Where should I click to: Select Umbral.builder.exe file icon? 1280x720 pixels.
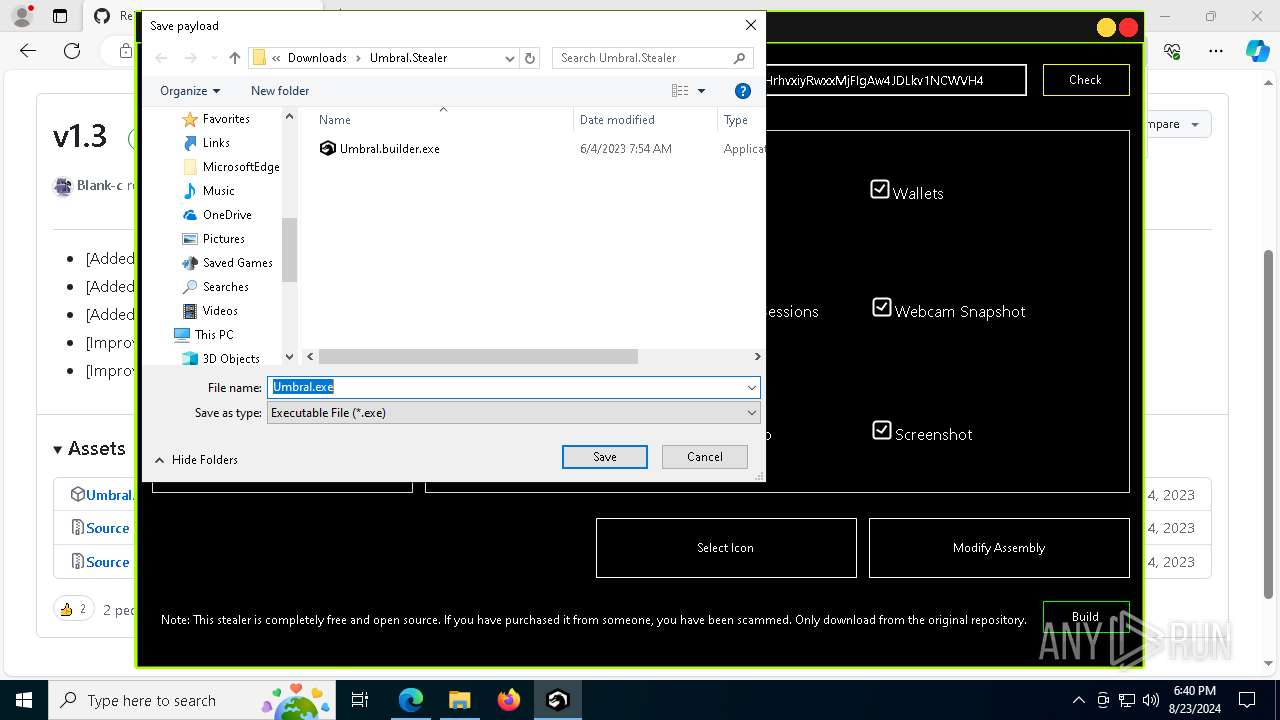point(327,148)
